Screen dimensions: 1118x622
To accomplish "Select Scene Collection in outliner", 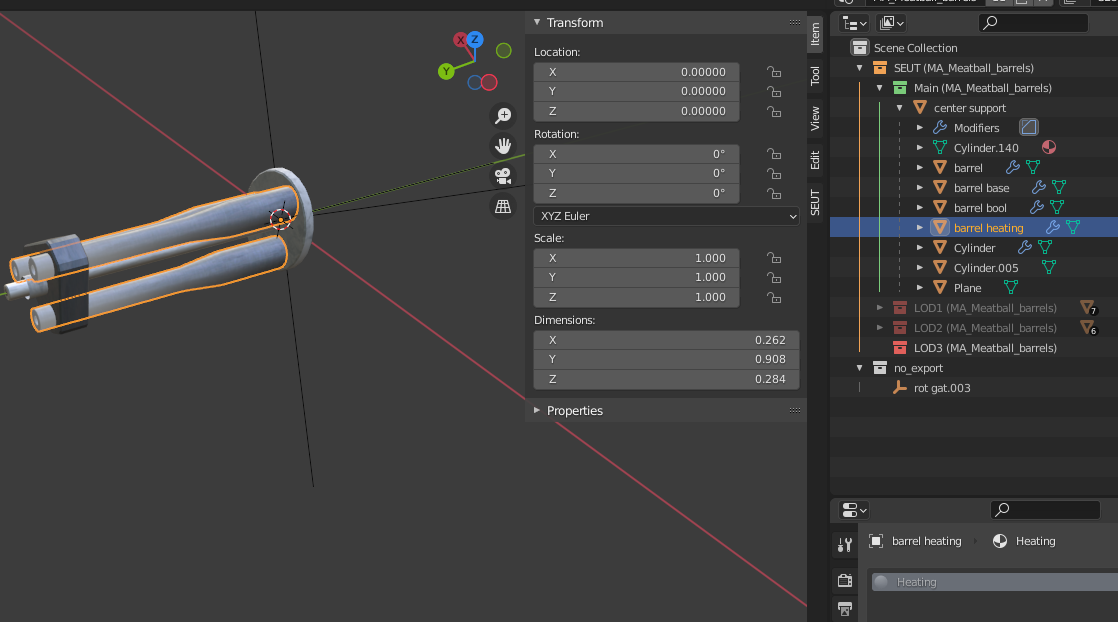I will click(x=915, y=48).
